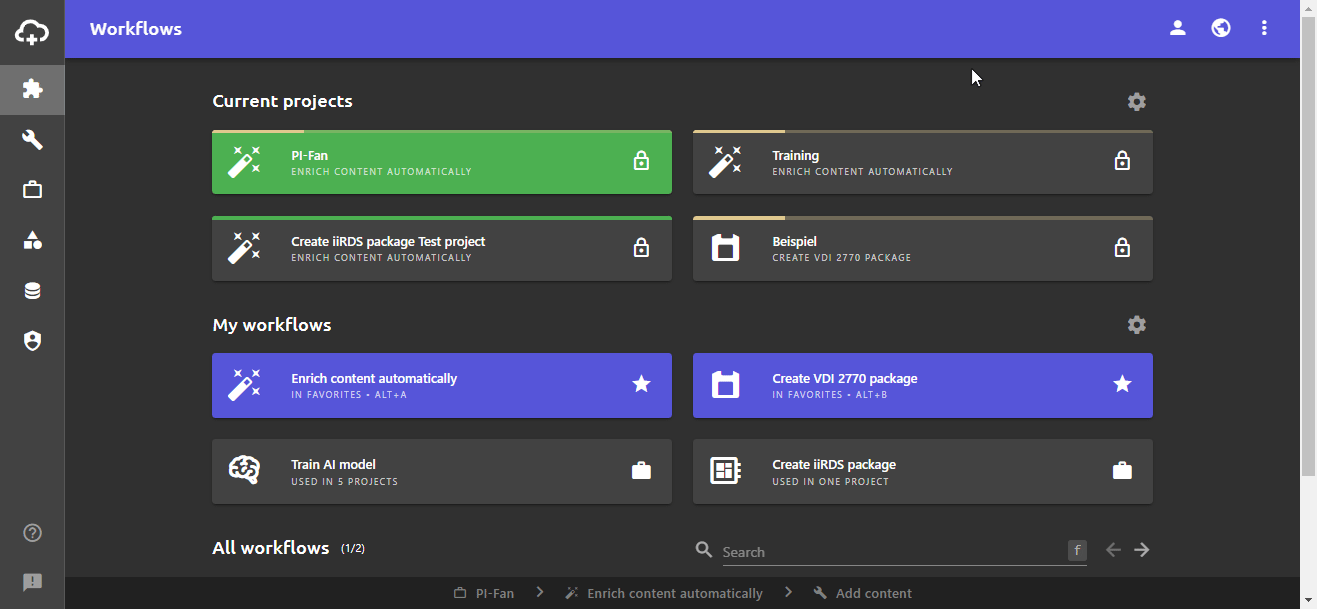The image size is (1317, 609).
Task: Go to next page of All workflows
Action: point(1142,550)
